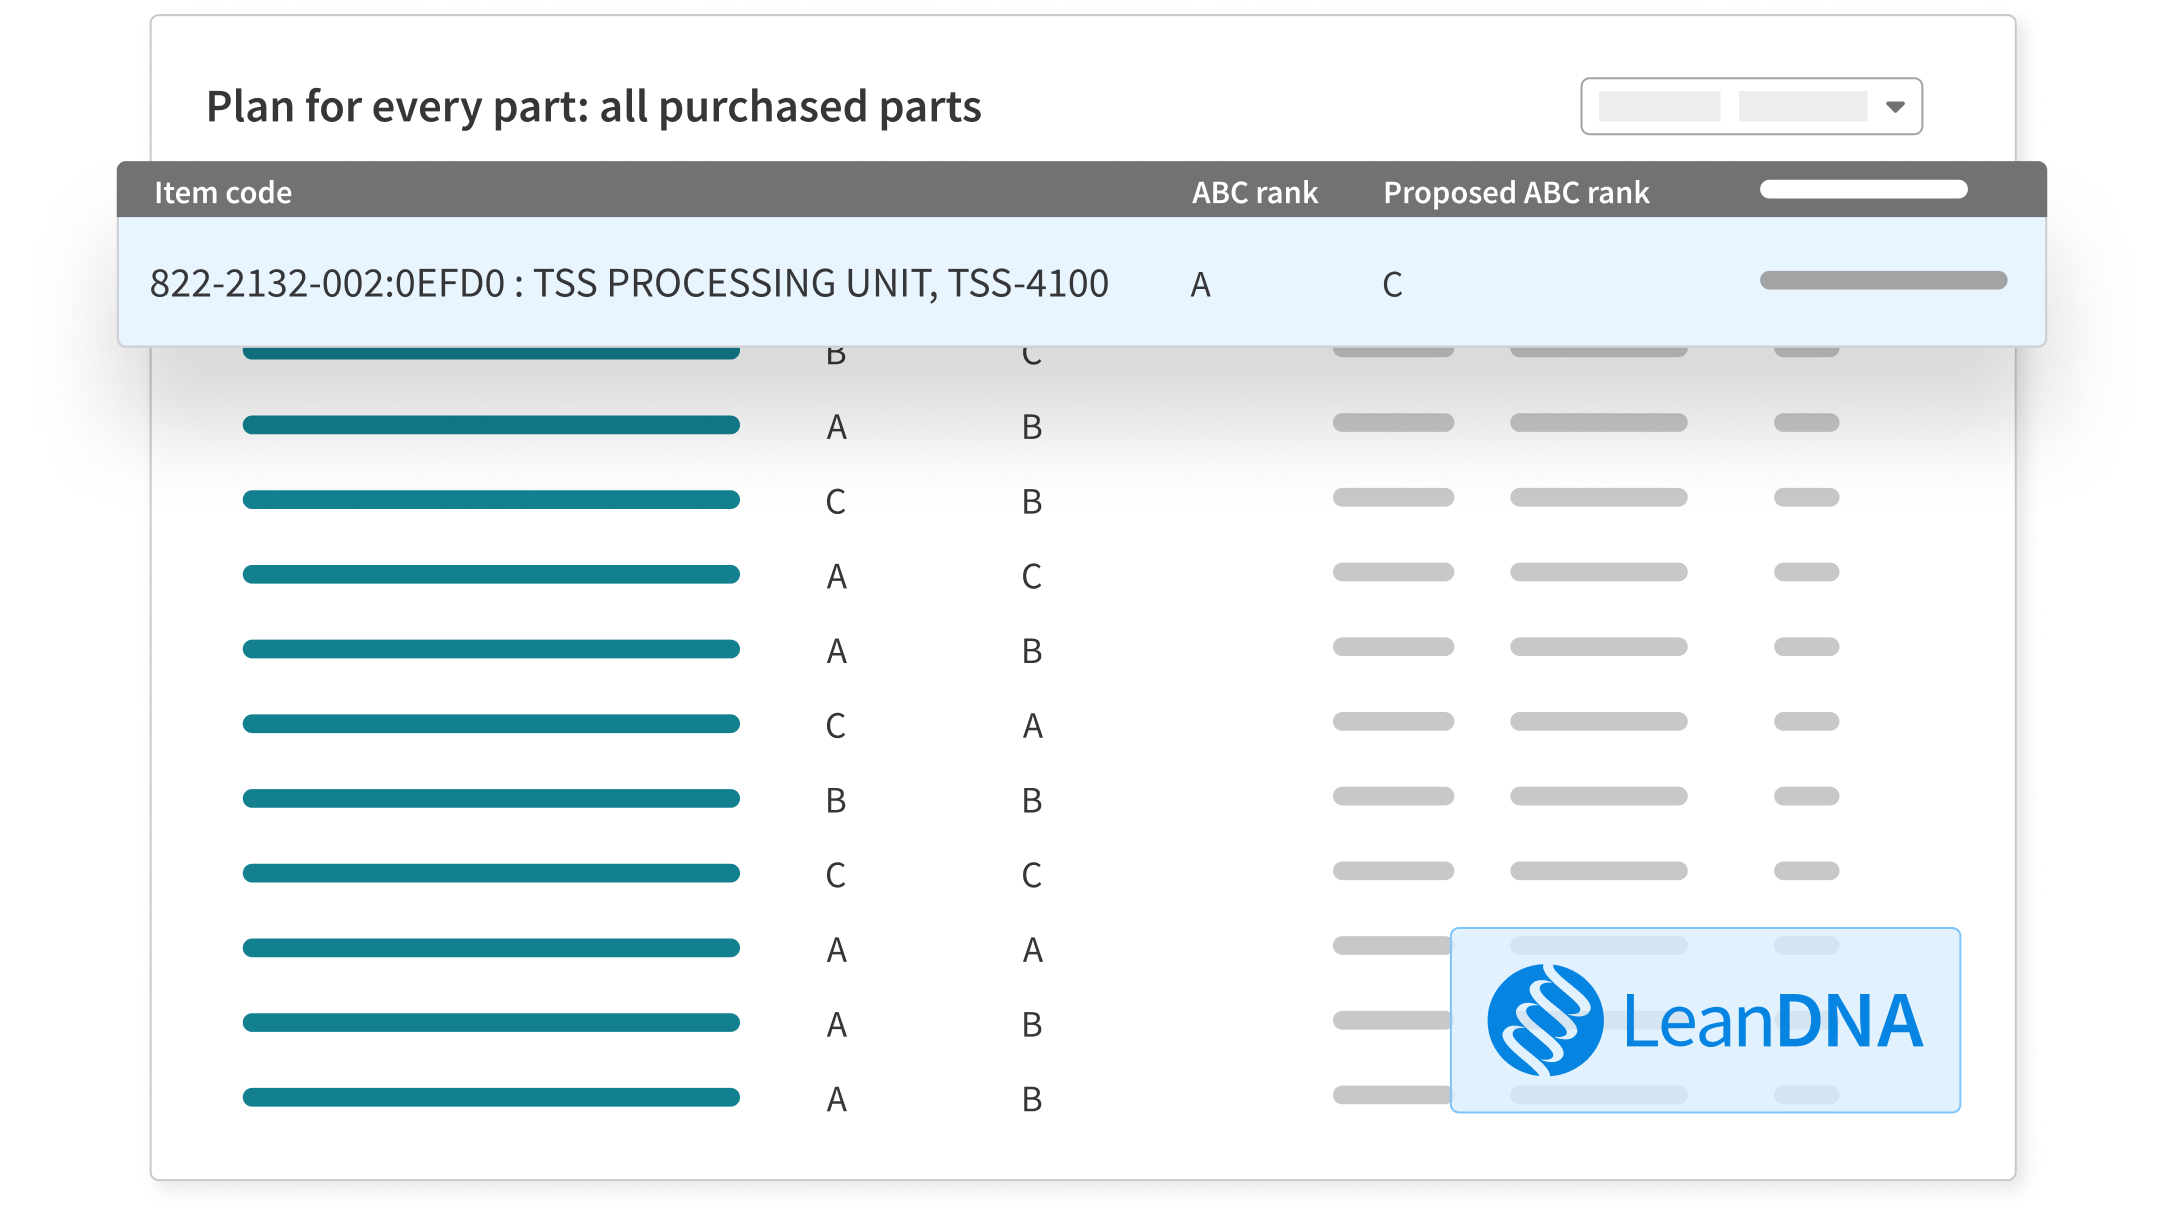Click ABC rank A in highlighted row
Viewport: 2164px width, 1214px height.
pyautogui.click(x=1200, y=285)
